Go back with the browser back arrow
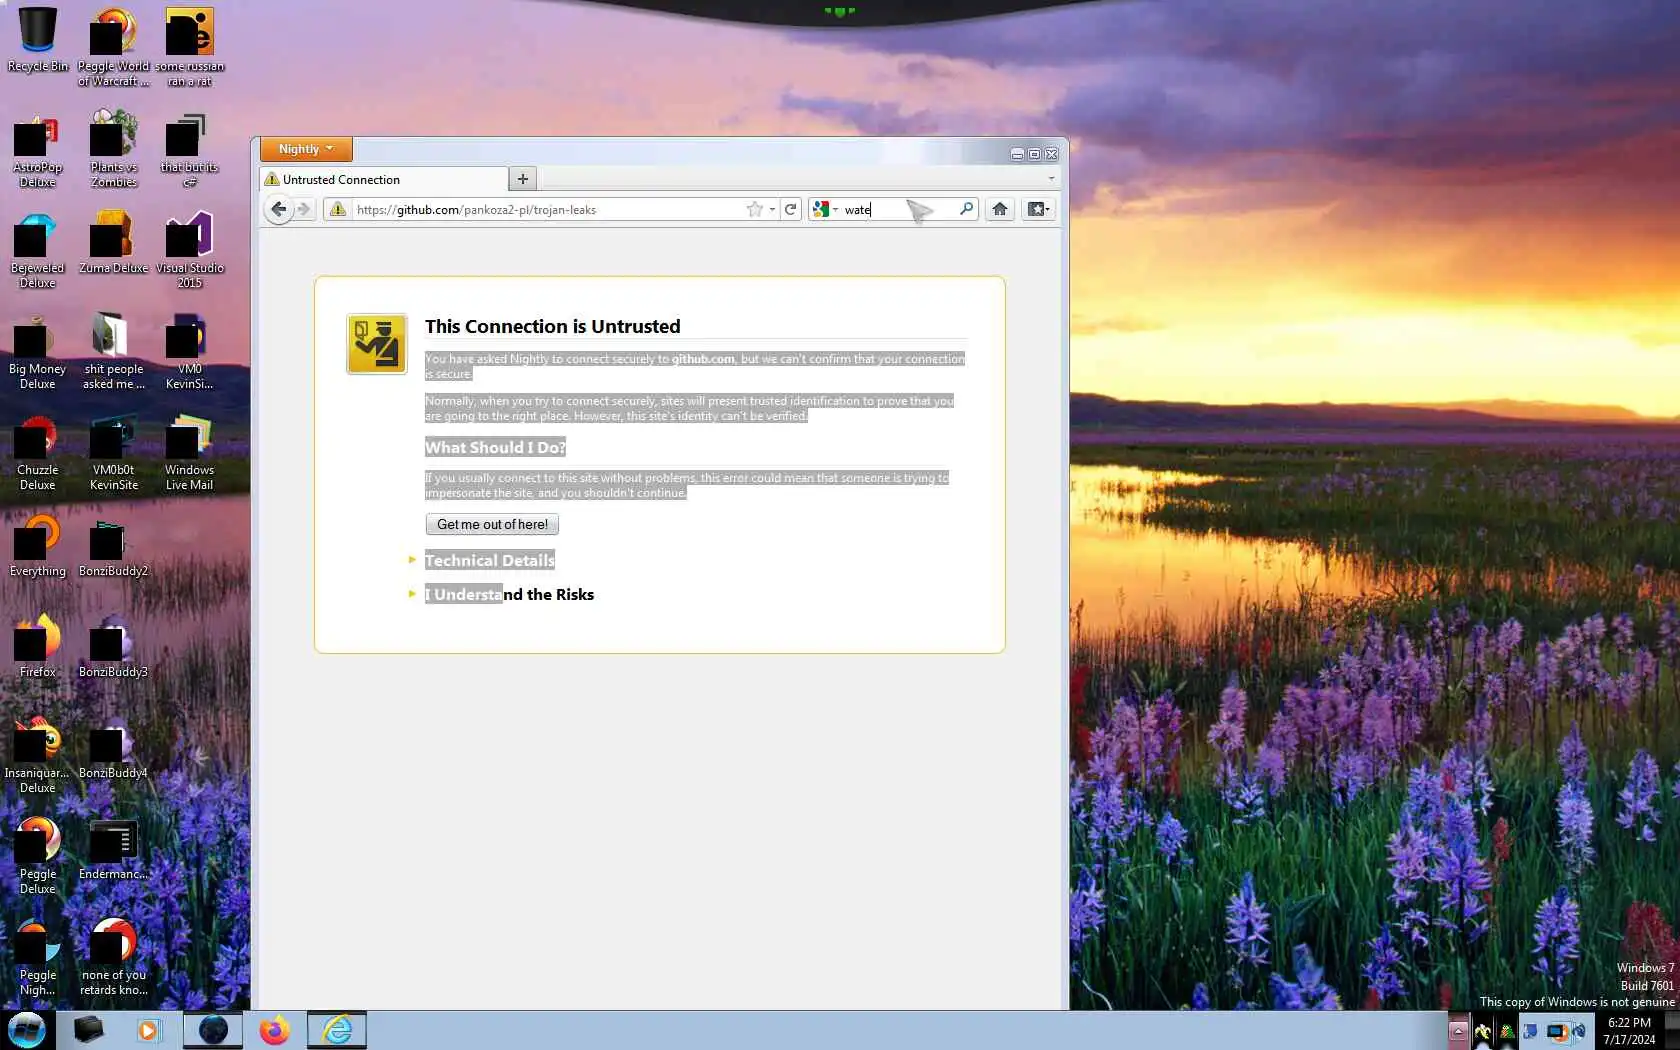The image size is (1680, 1050). 278,209
